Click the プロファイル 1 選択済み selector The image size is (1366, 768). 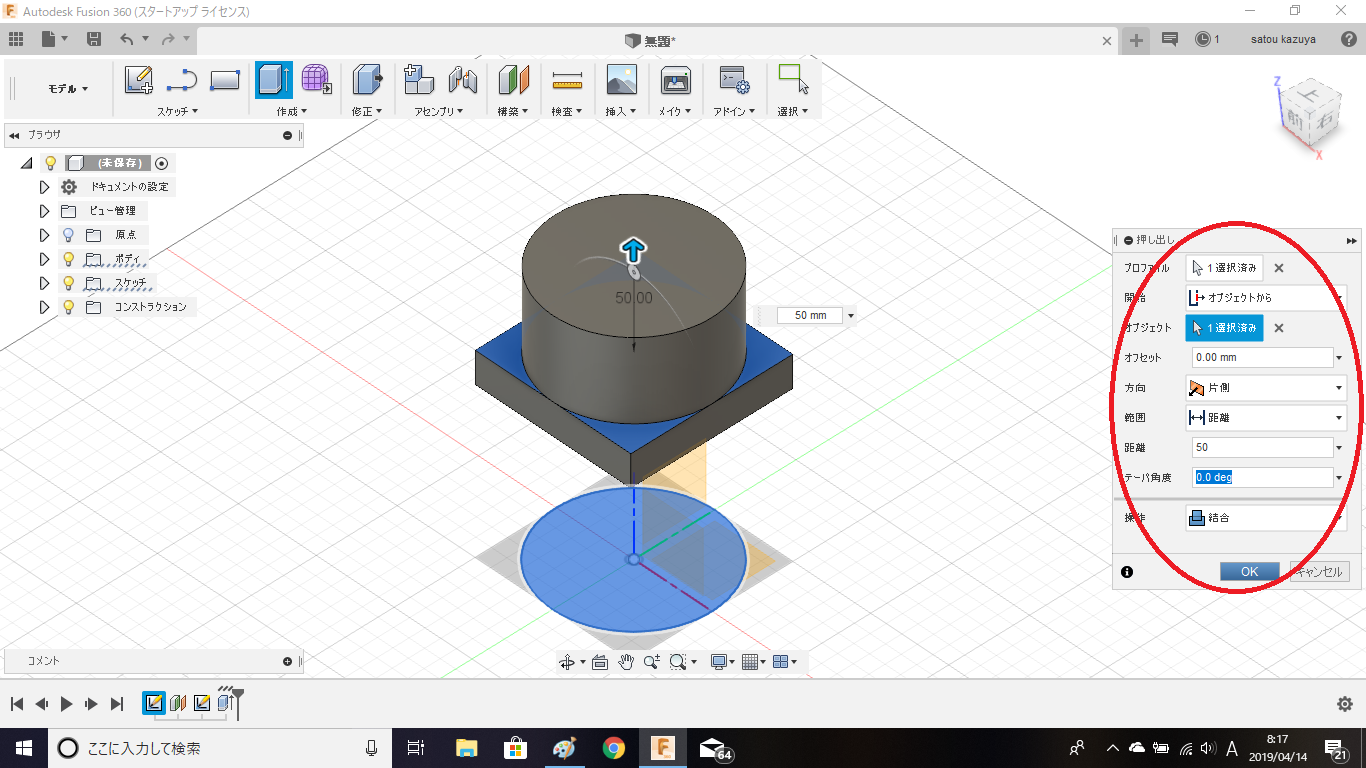pyautogui.click(x=1224, y=268)
